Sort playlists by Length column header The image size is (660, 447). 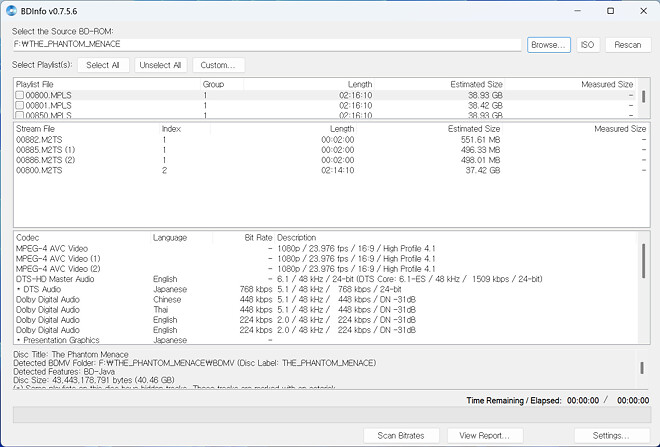click(360, 85)
